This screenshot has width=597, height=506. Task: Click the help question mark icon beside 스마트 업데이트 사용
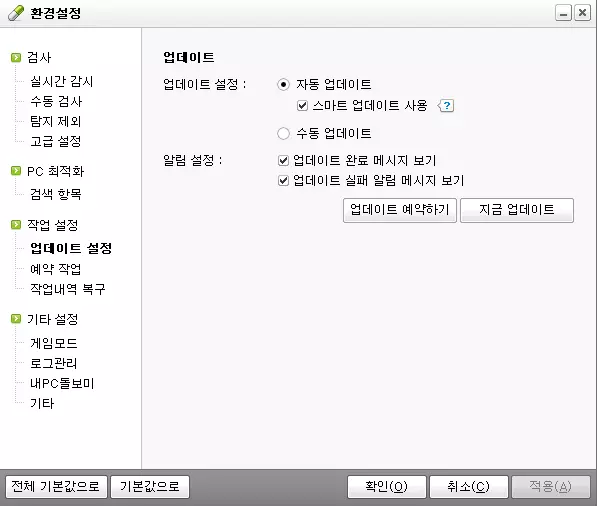click(446, 105)
